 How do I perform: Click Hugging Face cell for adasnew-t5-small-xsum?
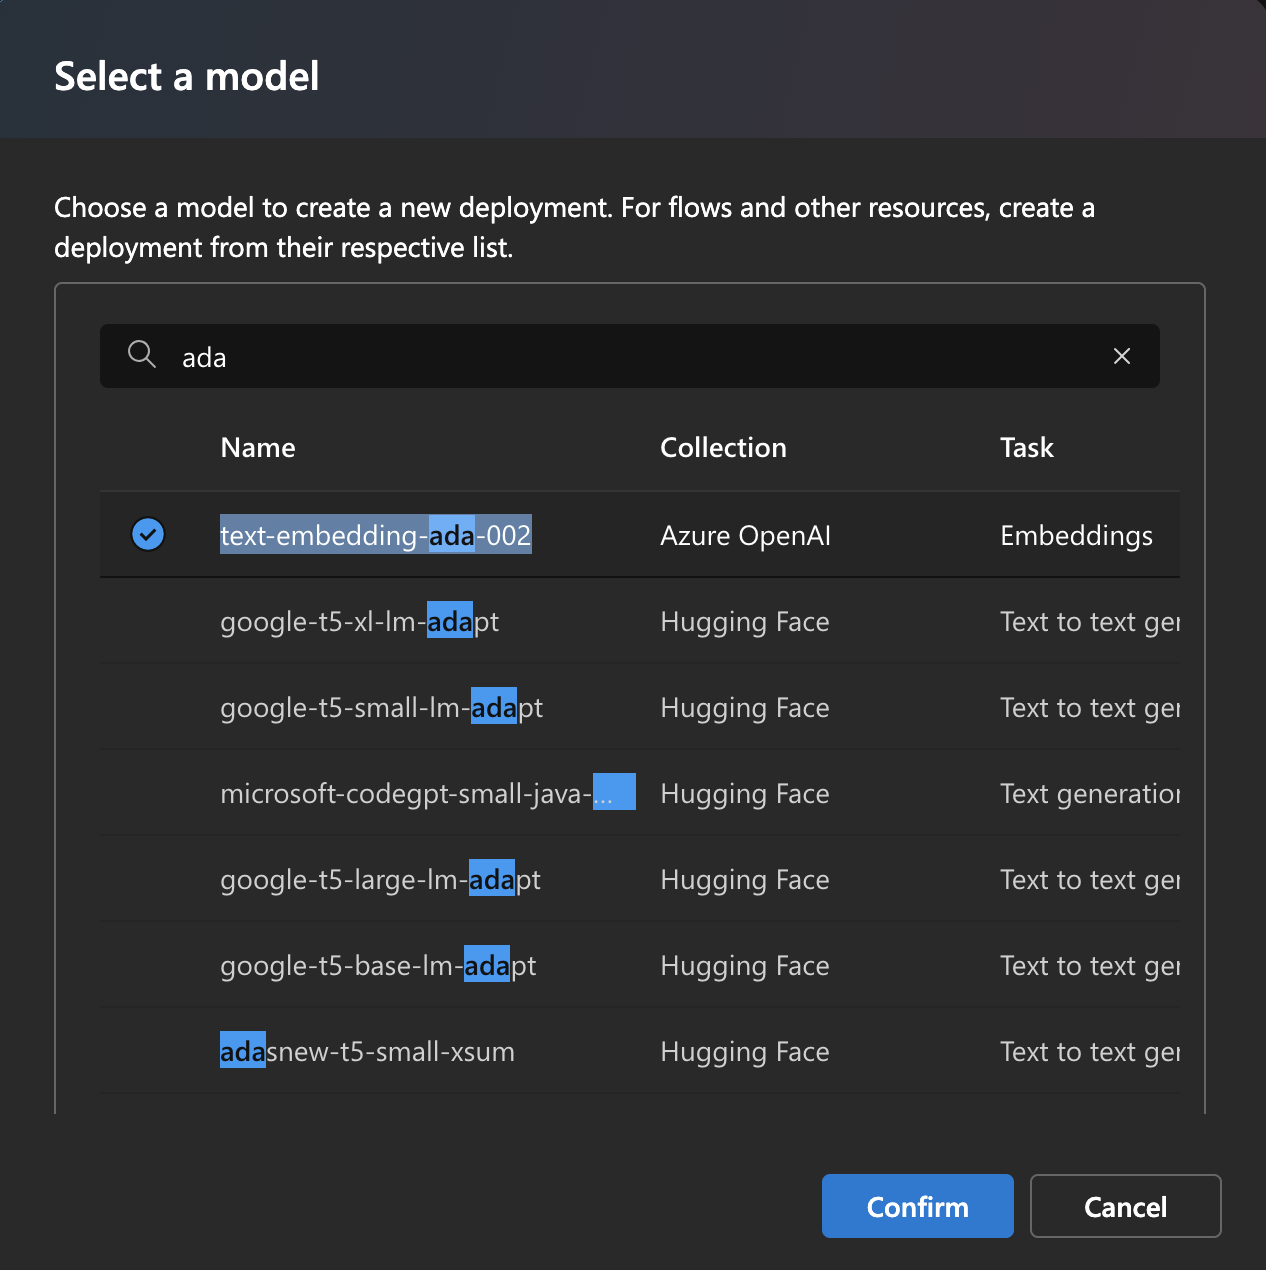click(x=745, y=1052)
